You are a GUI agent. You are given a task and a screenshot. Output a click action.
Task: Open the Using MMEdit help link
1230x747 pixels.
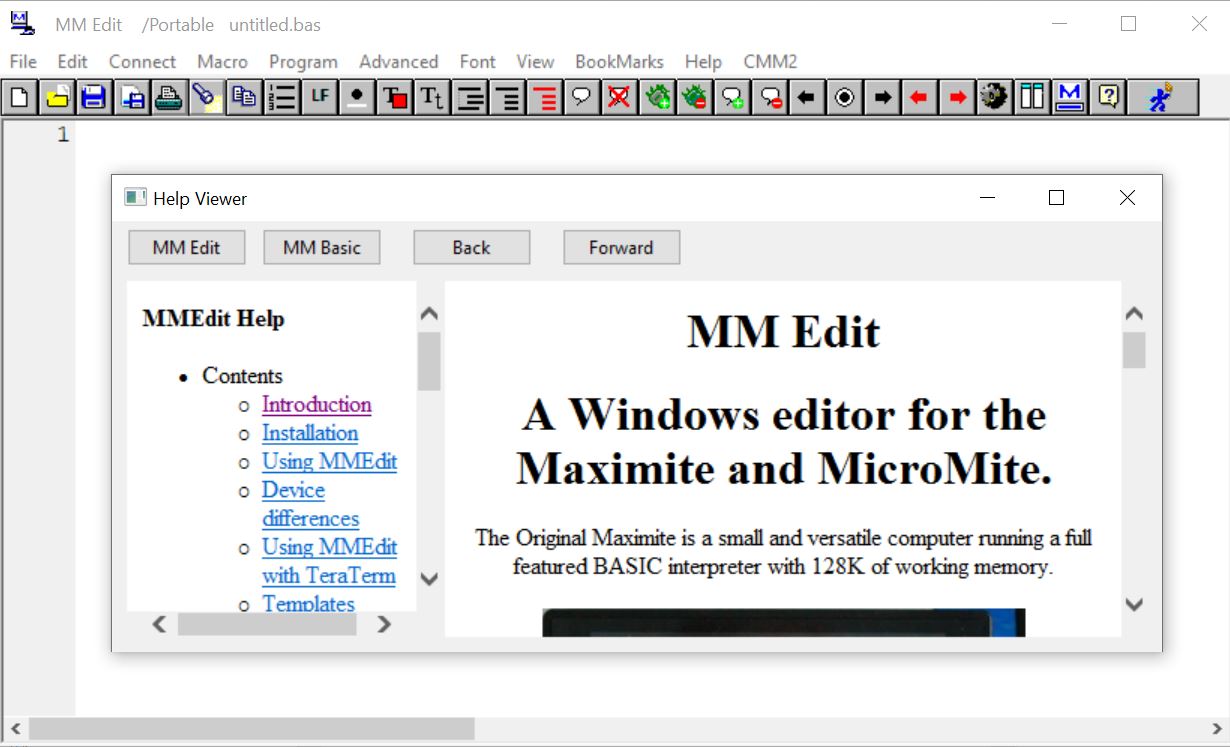click(x=329, y=462)
